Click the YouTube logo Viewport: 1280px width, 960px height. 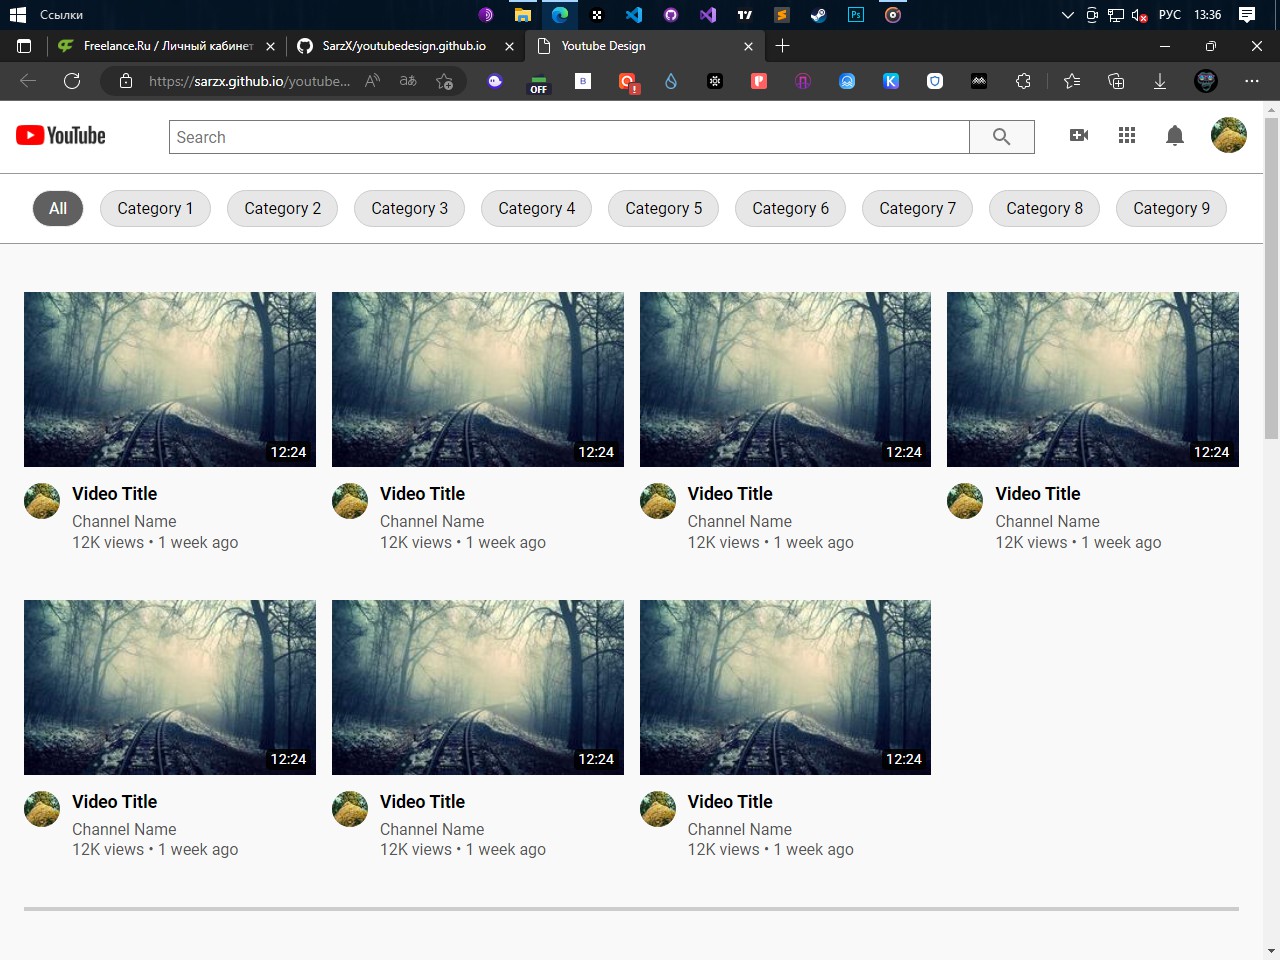click(x=61, y=136)
